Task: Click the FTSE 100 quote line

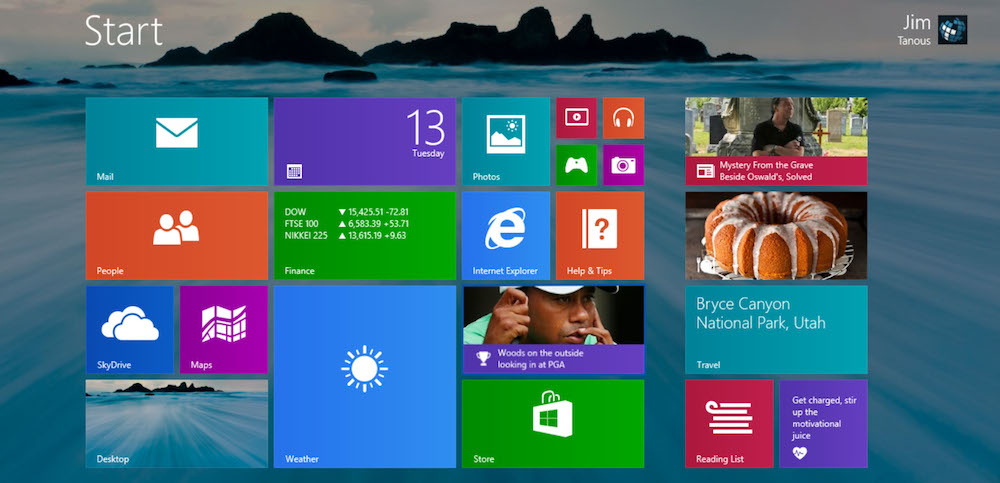Action: (x=346, y=224)
